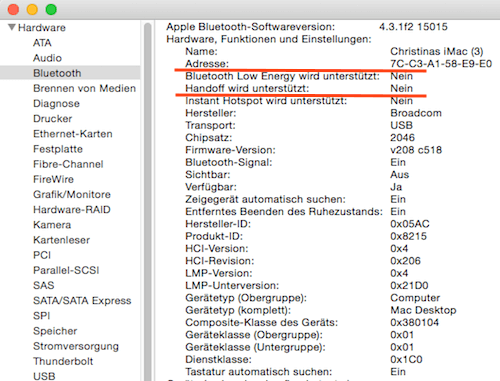Screen dimensions: 500x381
Task: Click the Verfügbar value Ja
Action: click(396, 187)
